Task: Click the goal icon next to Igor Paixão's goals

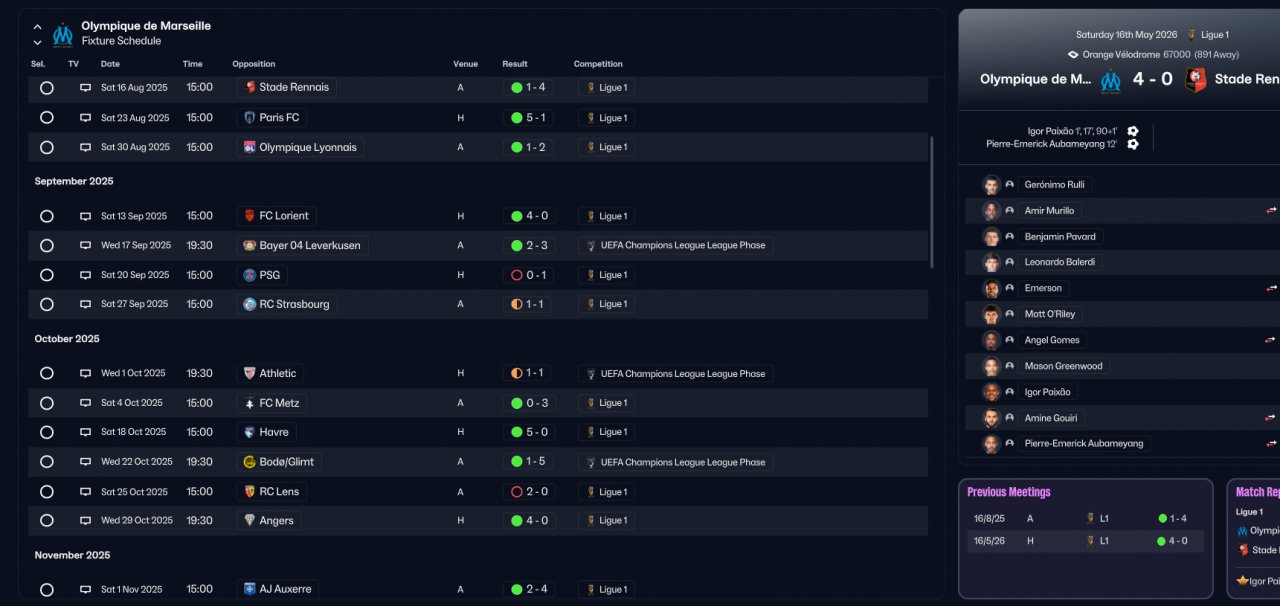Action: [x=1133, y=131]
